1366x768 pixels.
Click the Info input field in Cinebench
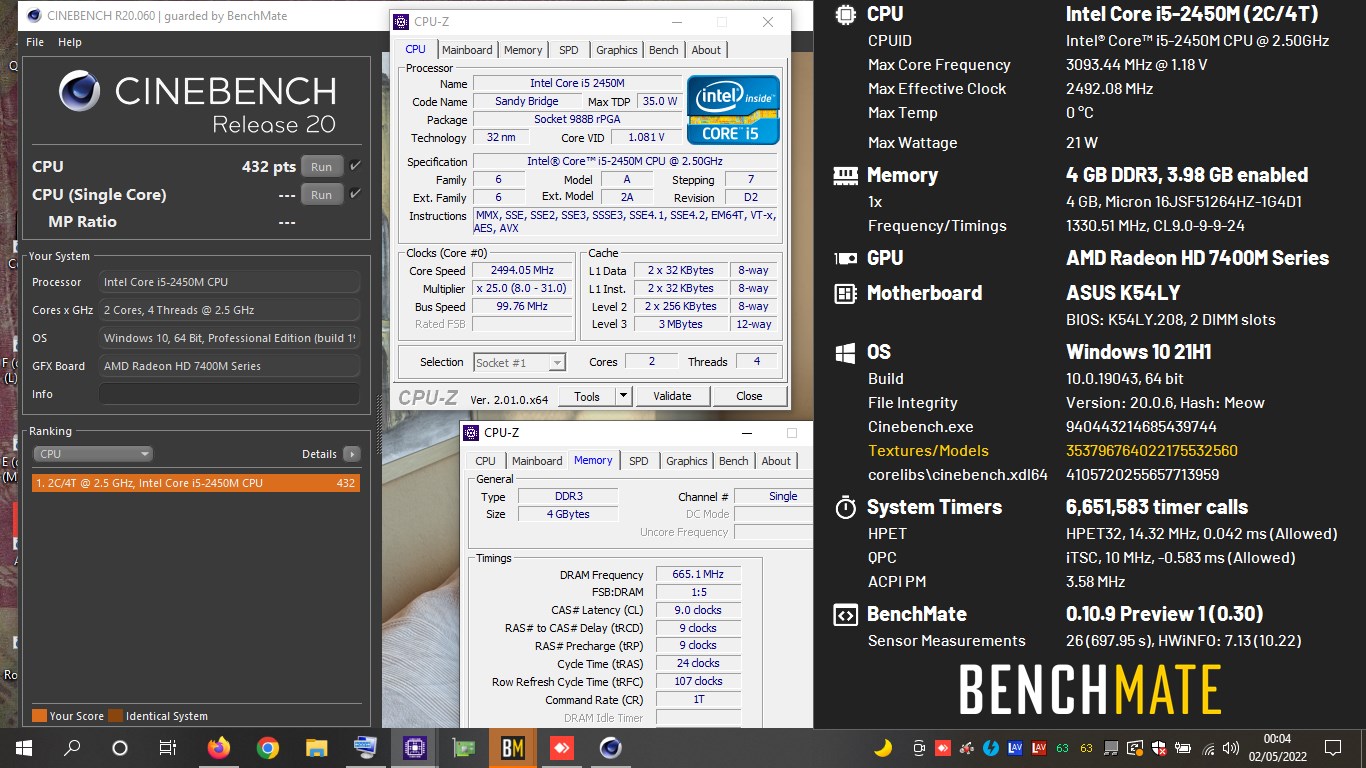pyautogui.click(x=229, y=394)
